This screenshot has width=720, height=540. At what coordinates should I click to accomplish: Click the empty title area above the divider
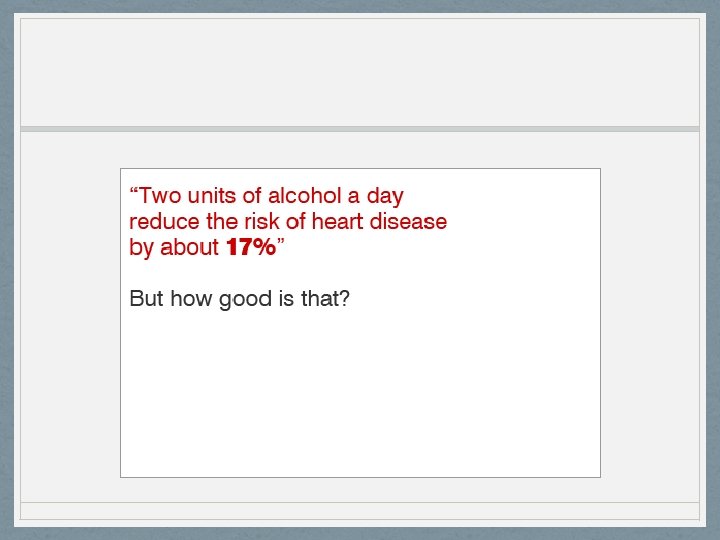(360, 72)
